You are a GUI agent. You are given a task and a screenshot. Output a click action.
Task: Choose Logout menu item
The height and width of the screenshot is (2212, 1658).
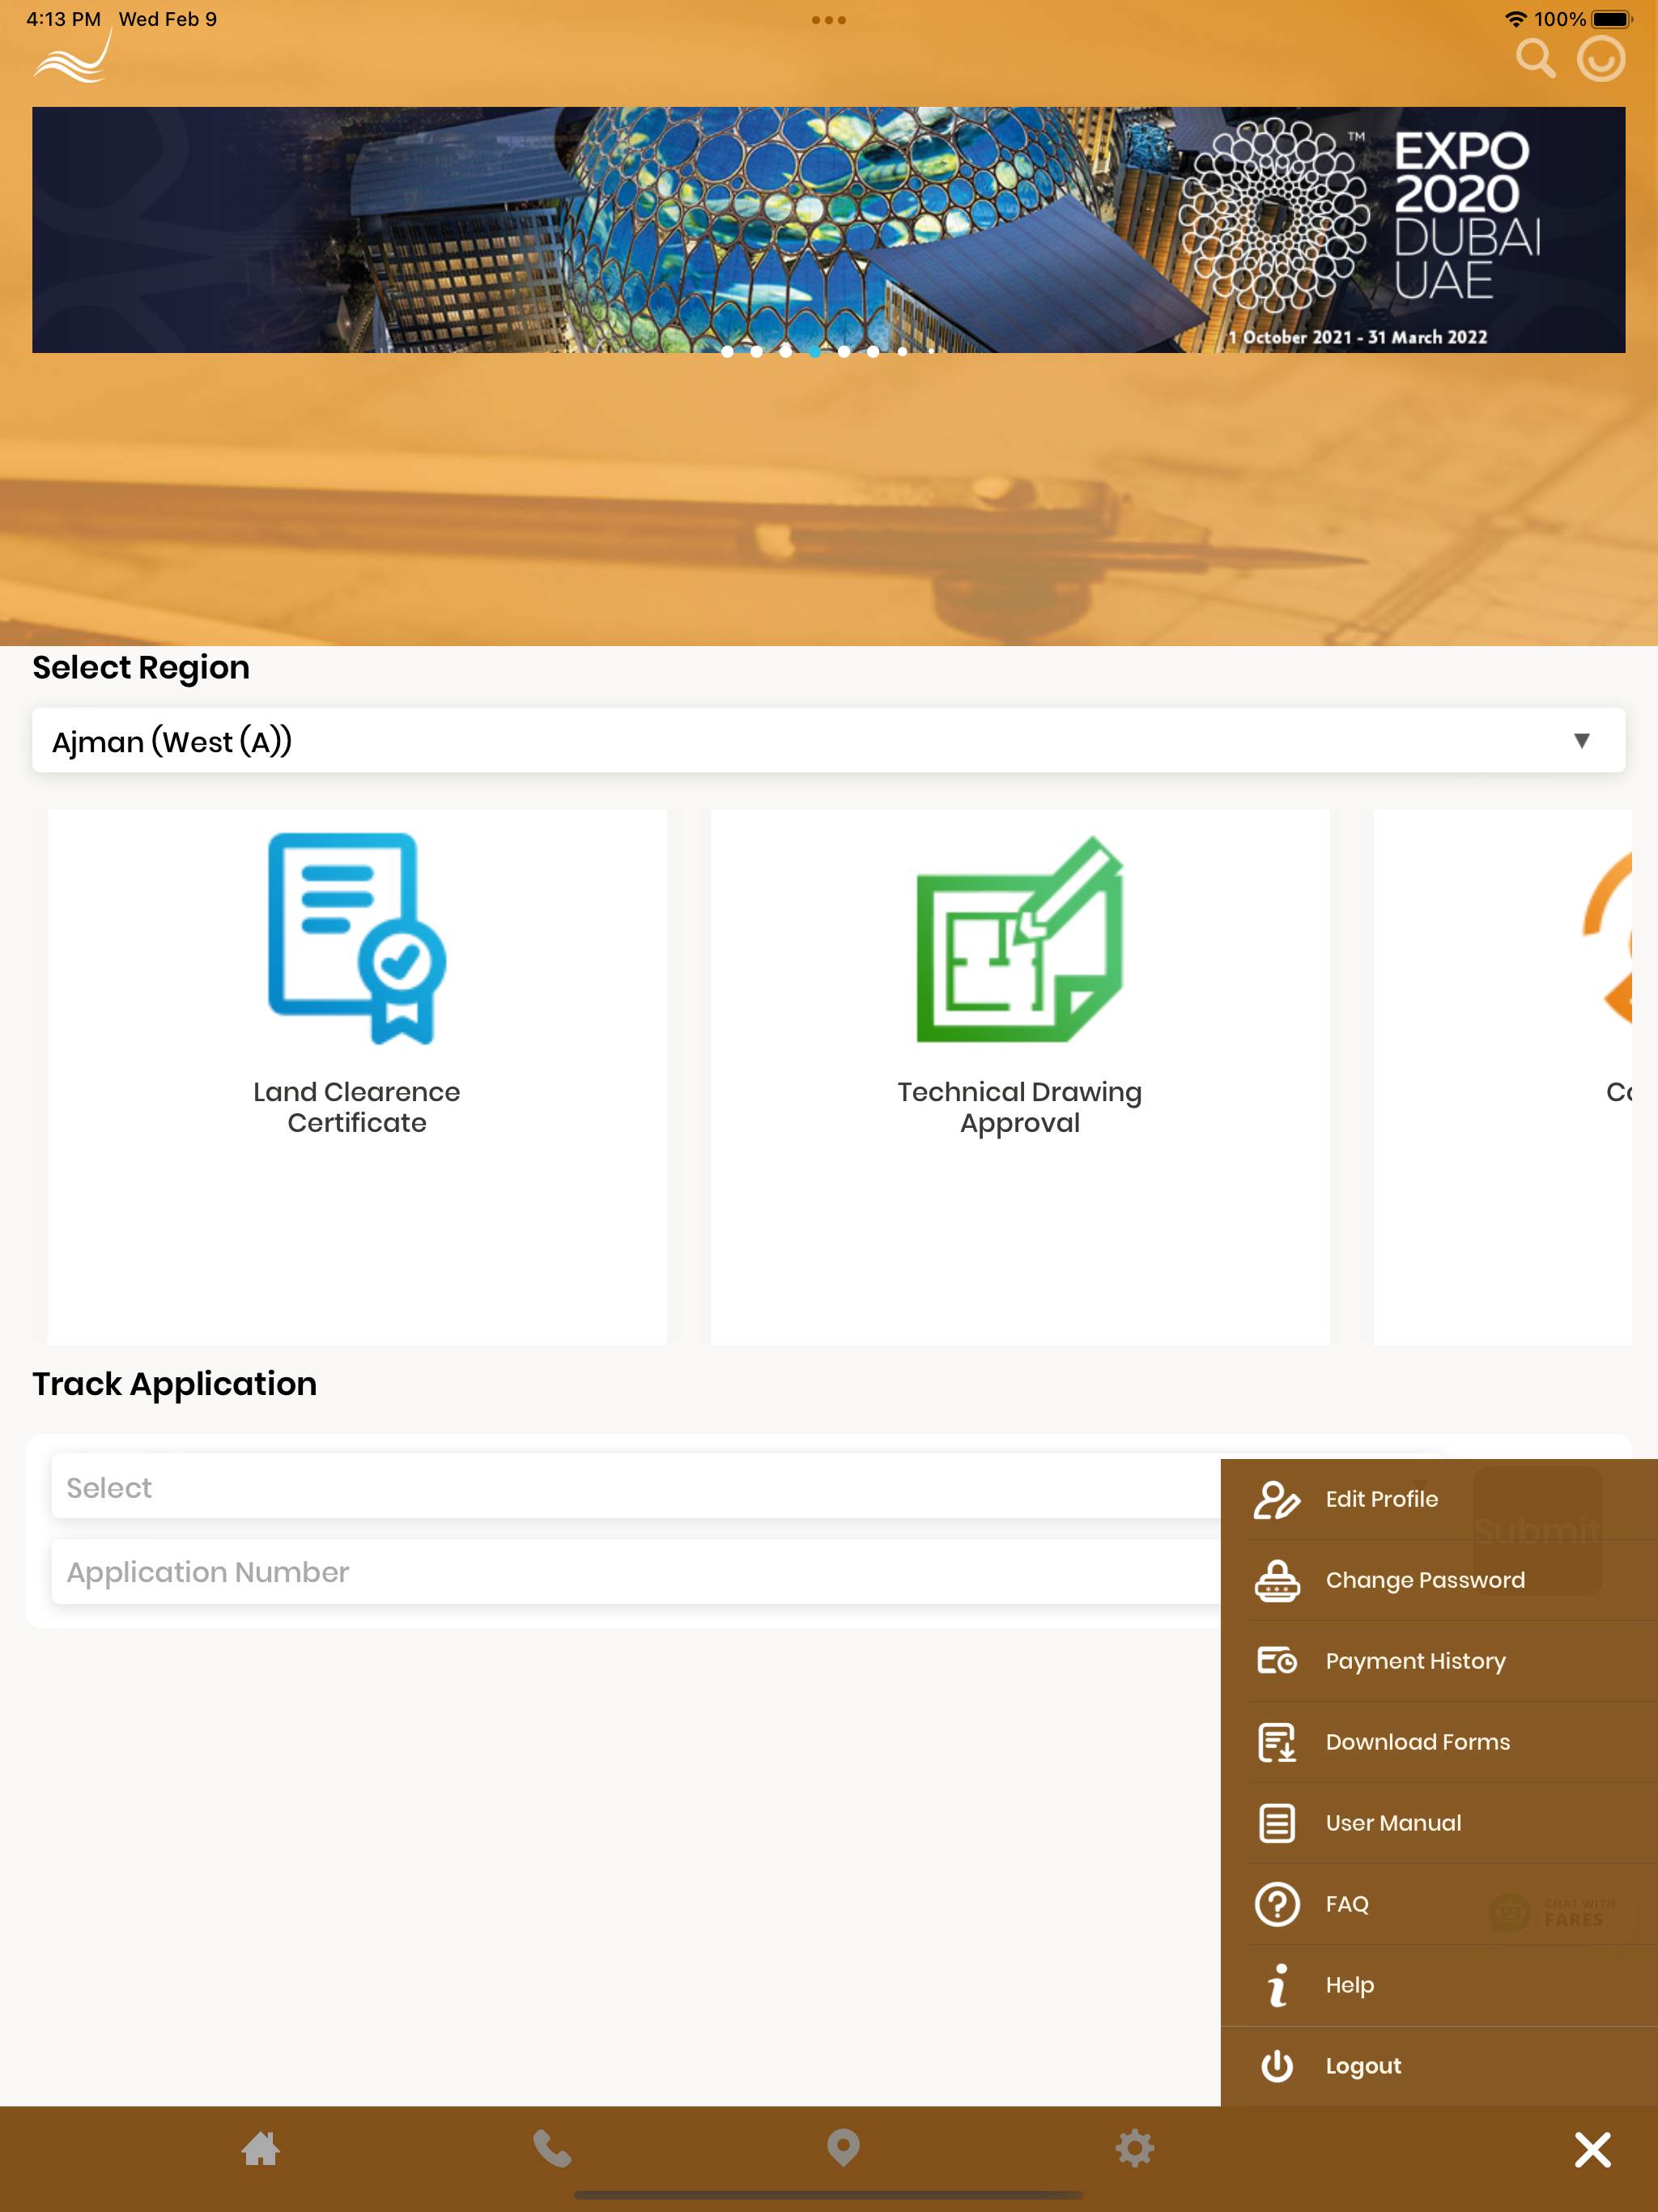click(x=1439, y=2066)
